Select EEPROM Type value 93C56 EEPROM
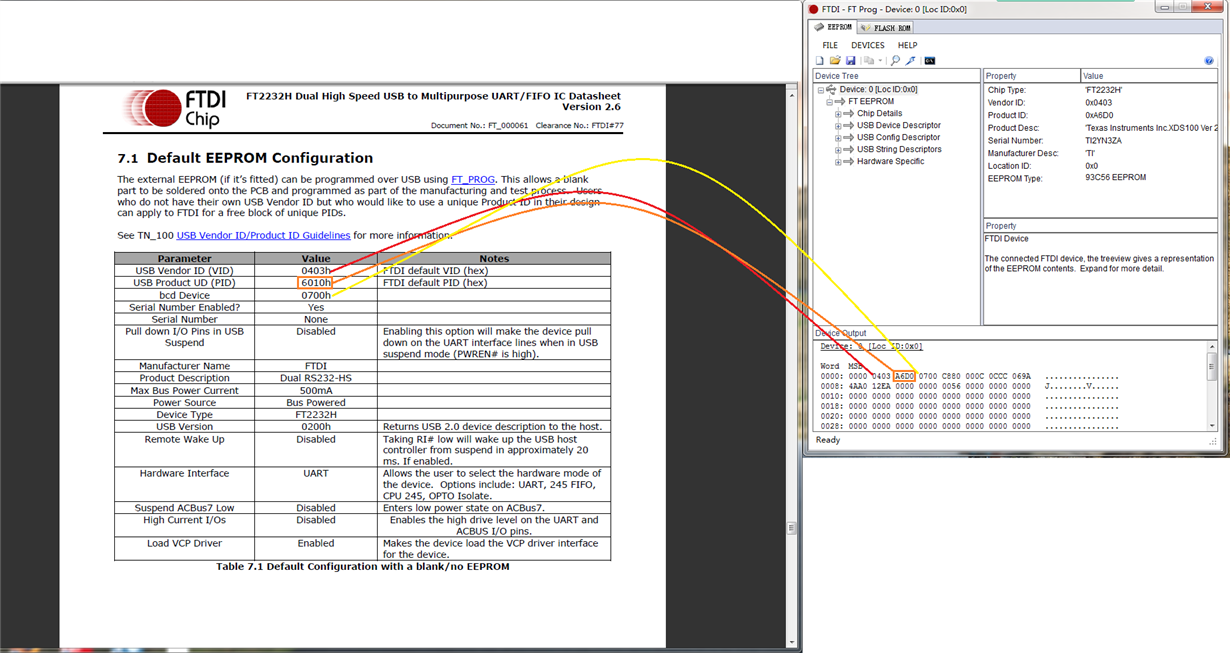 click(x=1115, y=178)
